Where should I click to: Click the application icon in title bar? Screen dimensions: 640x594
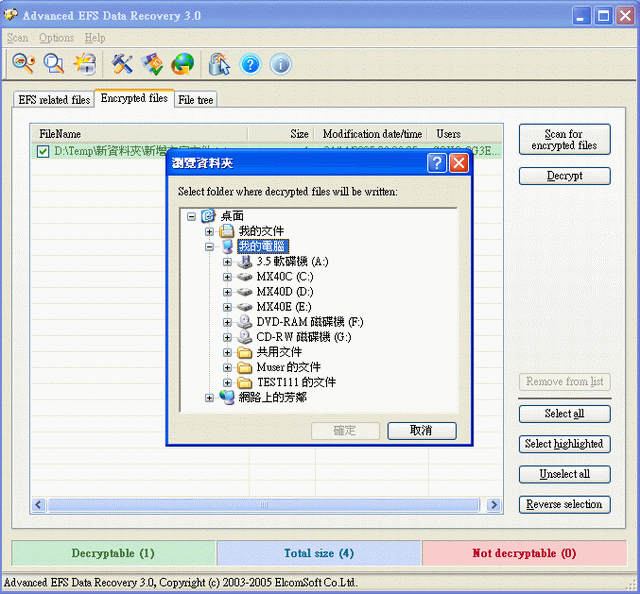pyautogui.click(x=11, y=15)
